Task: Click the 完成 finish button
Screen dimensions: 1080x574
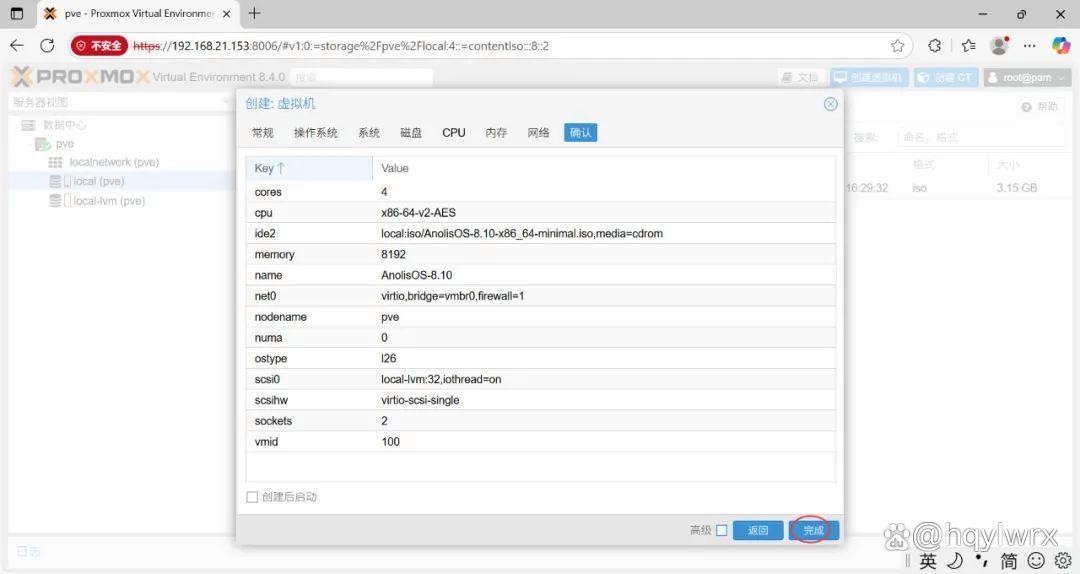Action: 813,530
